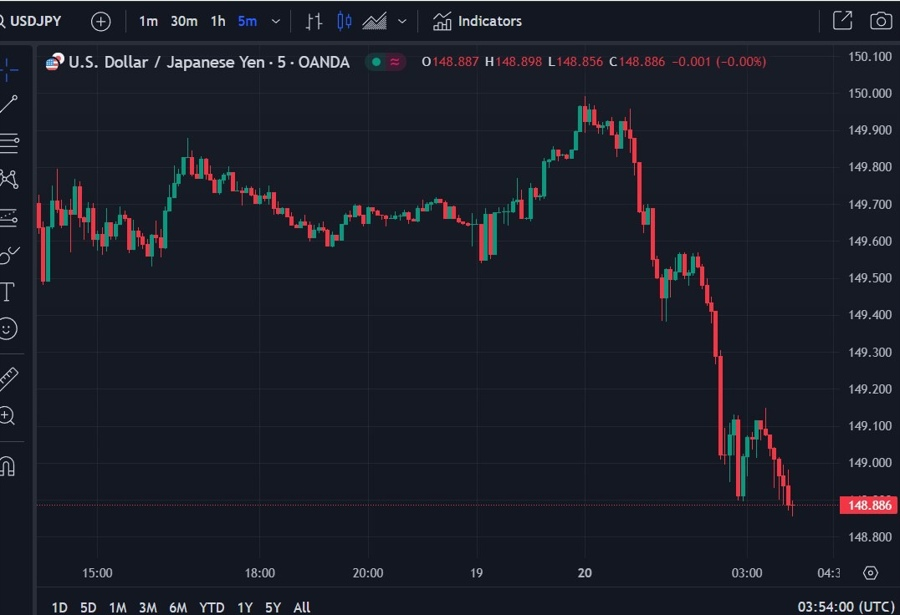Click the open value O148.887
The width and height of the screenshot is (900, 615).
pos(450,62)
